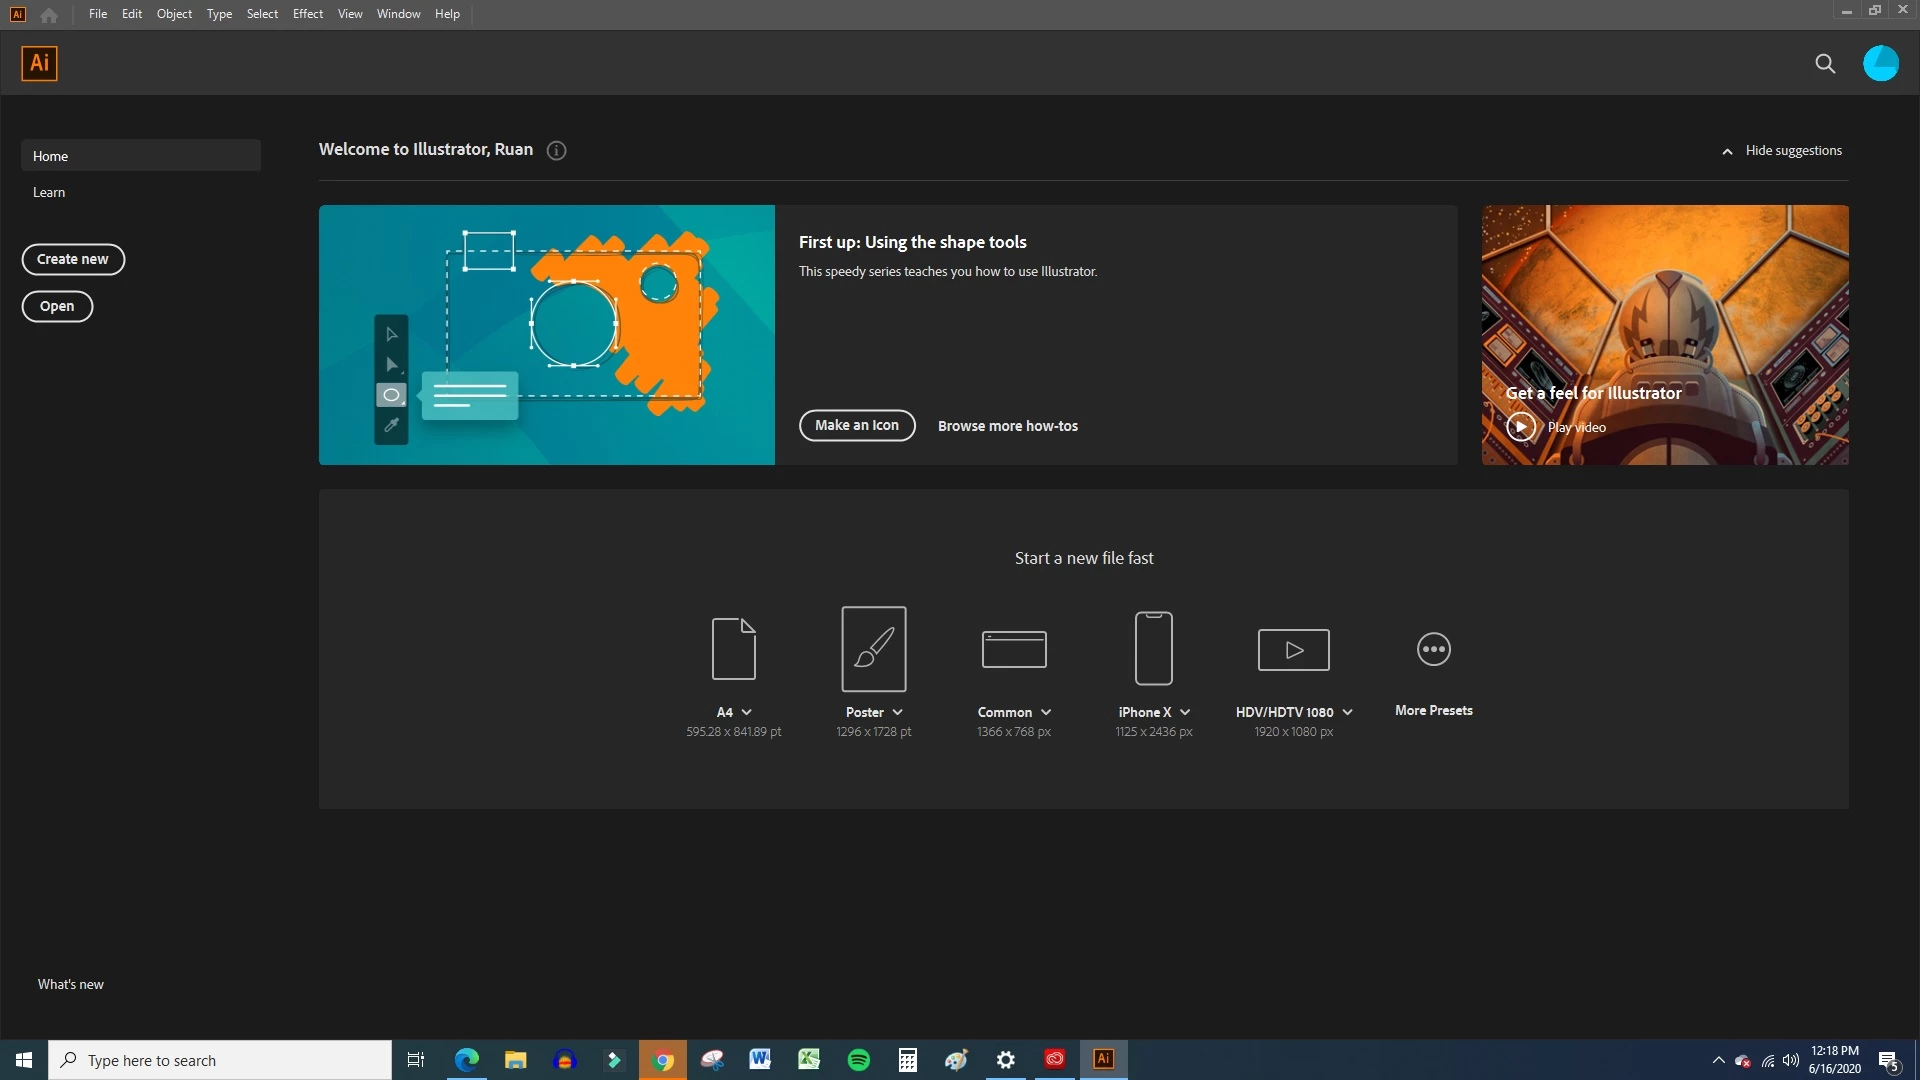The image size is (1920, 1080).
Task: Click the info icon beside welcome heading
Action: pyautogui.click(x=557, y=151)
